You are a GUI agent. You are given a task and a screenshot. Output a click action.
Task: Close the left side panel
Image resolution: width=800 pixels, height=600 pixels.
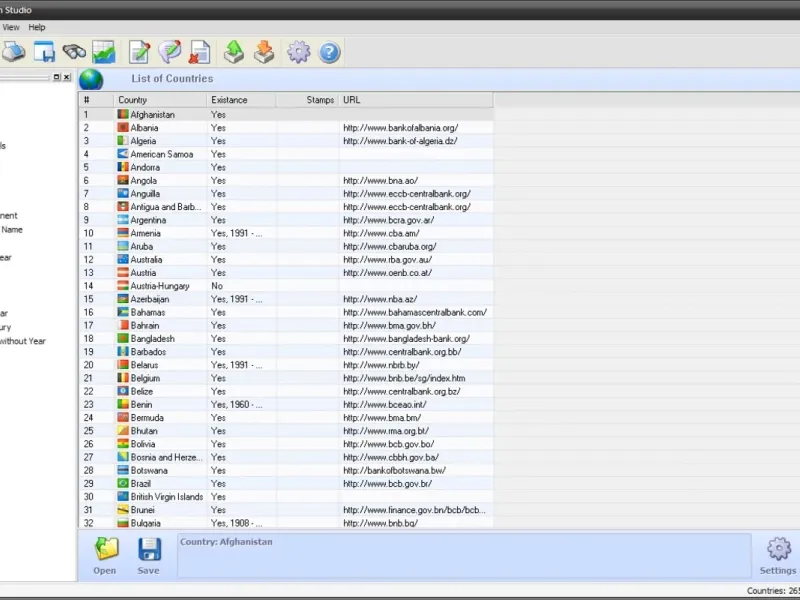tap(67, 77)
